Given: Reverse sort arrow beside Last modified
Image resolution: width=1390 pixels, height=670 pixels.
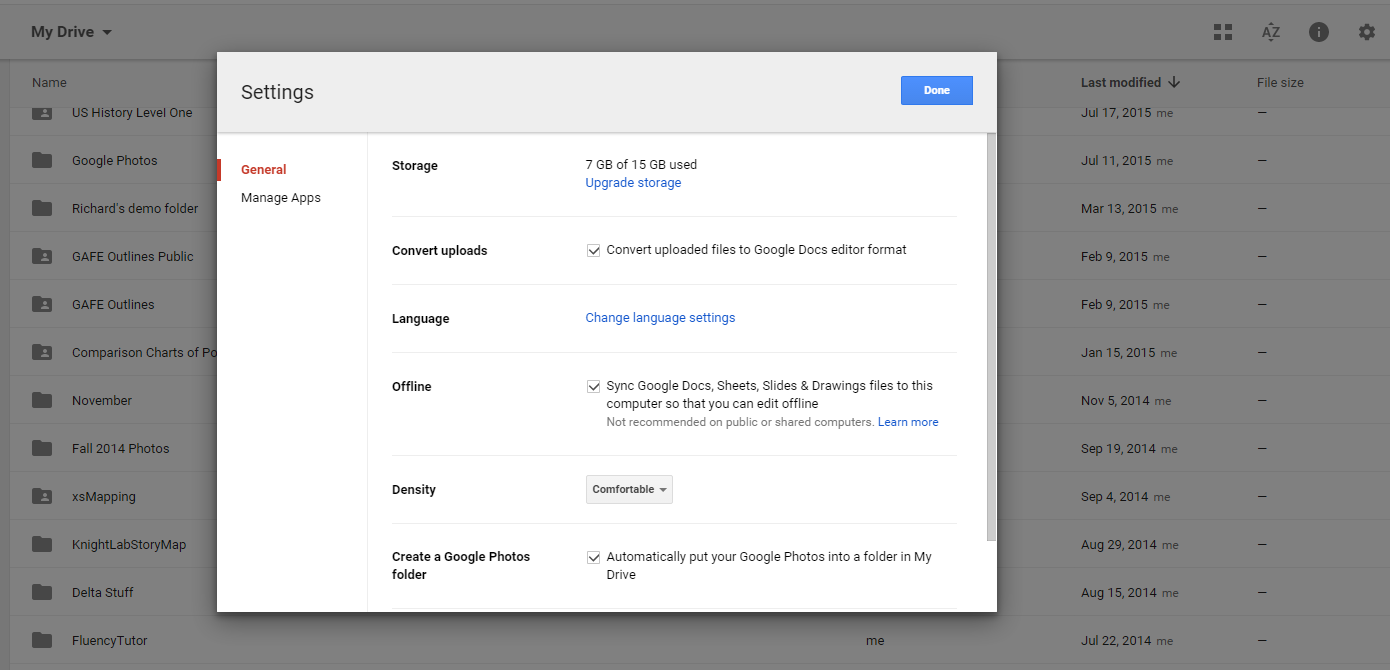Looking at the screenshot, I should click(x=1174, y=82).
